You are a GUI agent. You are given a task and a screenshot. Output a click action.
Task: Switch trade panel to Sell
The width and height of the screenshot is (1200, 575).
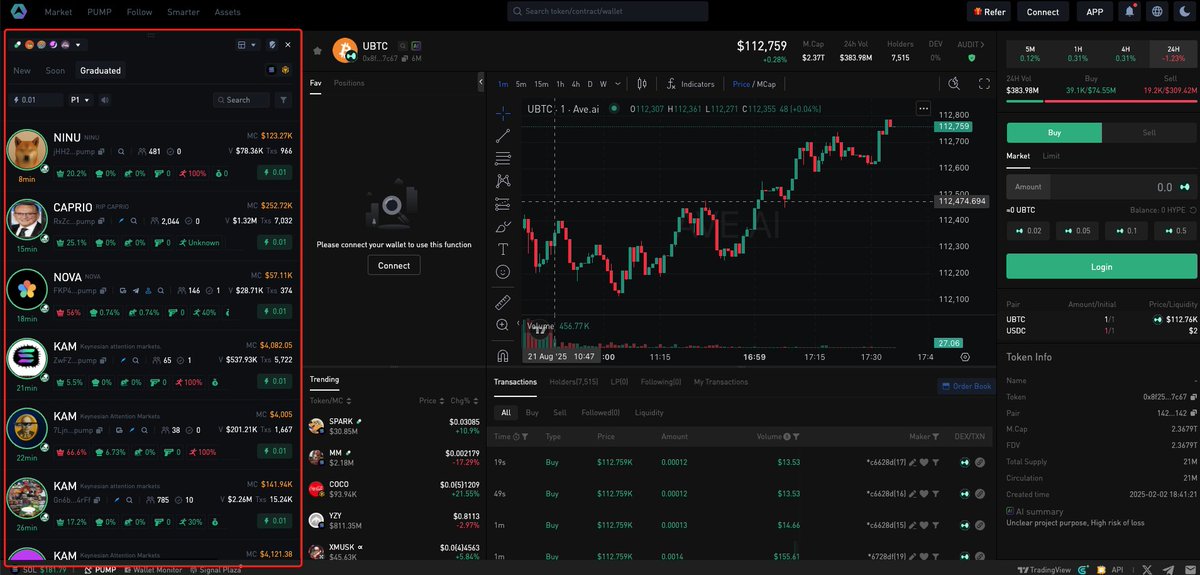click(1147, 132)
